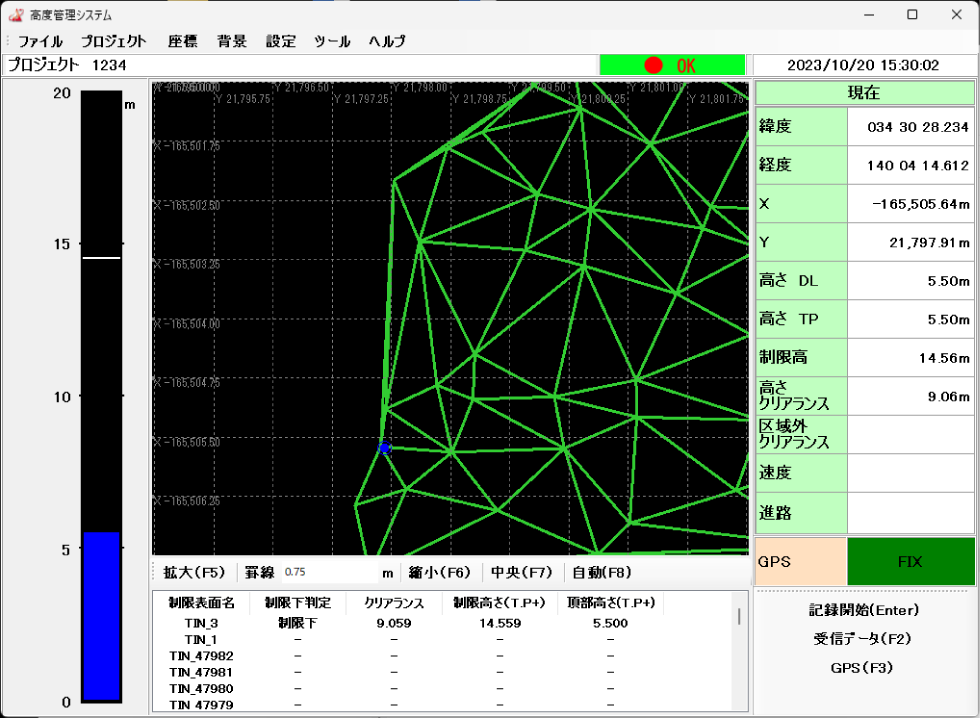Click the 中央(F7) center button
Screen dimensions: 980x718
click(521, 572)
